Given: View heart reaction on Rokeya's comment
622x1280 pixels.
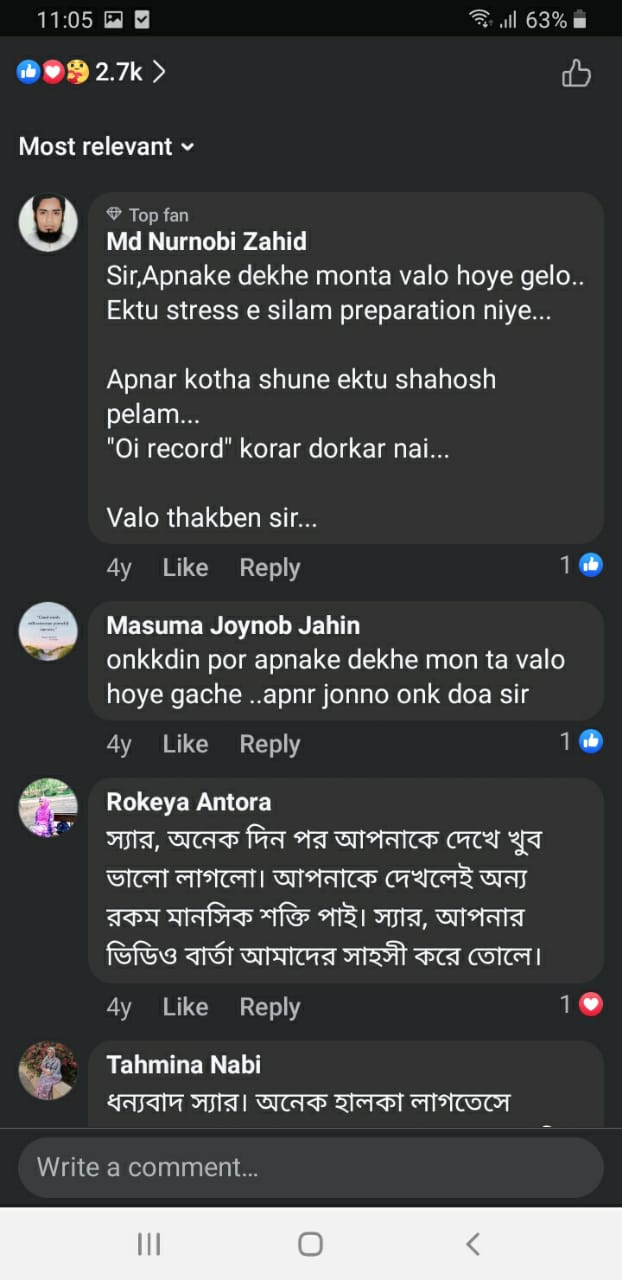Looking at the screenshot, I should point(590,1004).
